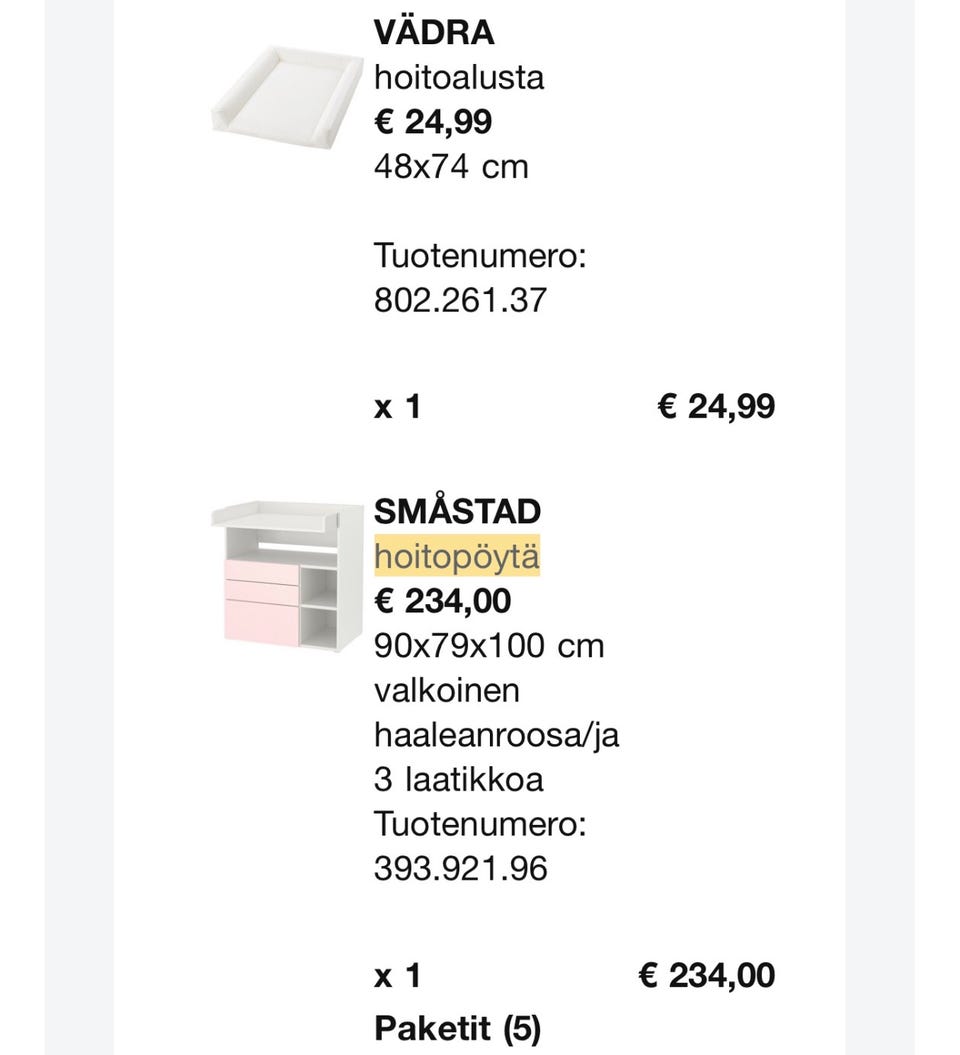Click the 48x74 cm dimensions text
The image size is (960, 1055).
point(451,166)
